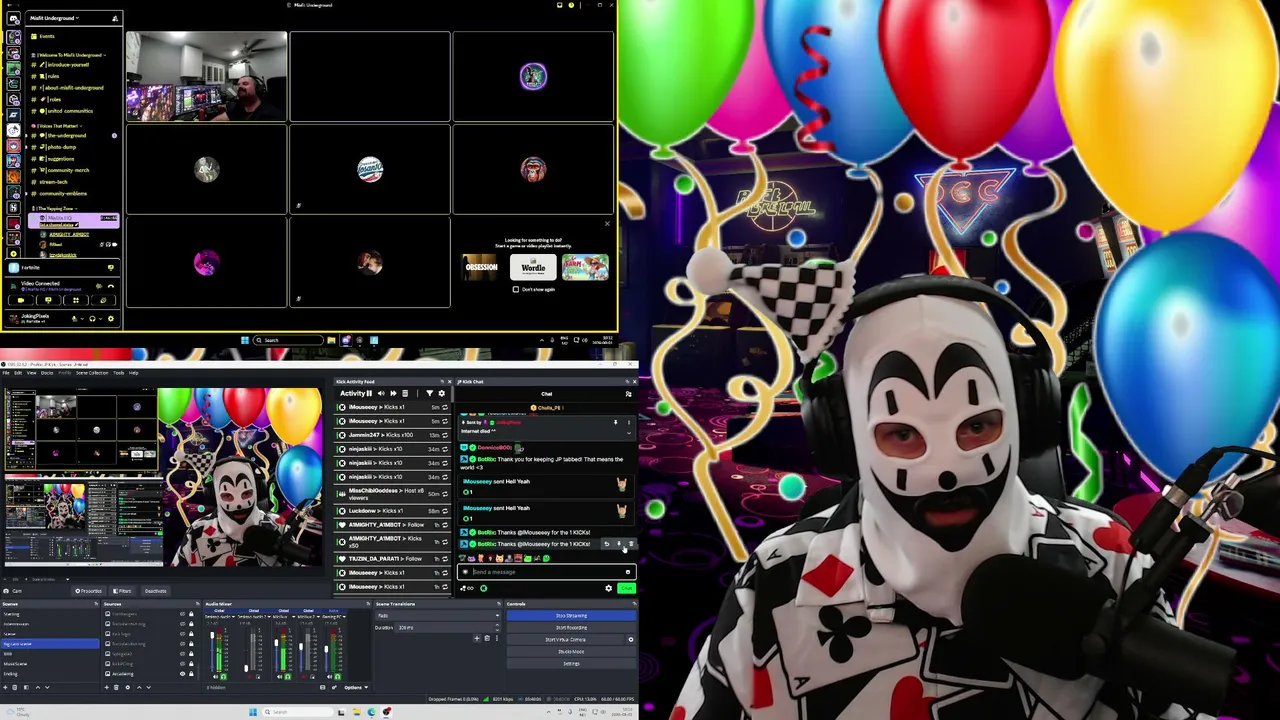The width and height of the screenshot is (1280, 720).
Task: Open the OBS Edit menu
Action: tap(18, 373)
